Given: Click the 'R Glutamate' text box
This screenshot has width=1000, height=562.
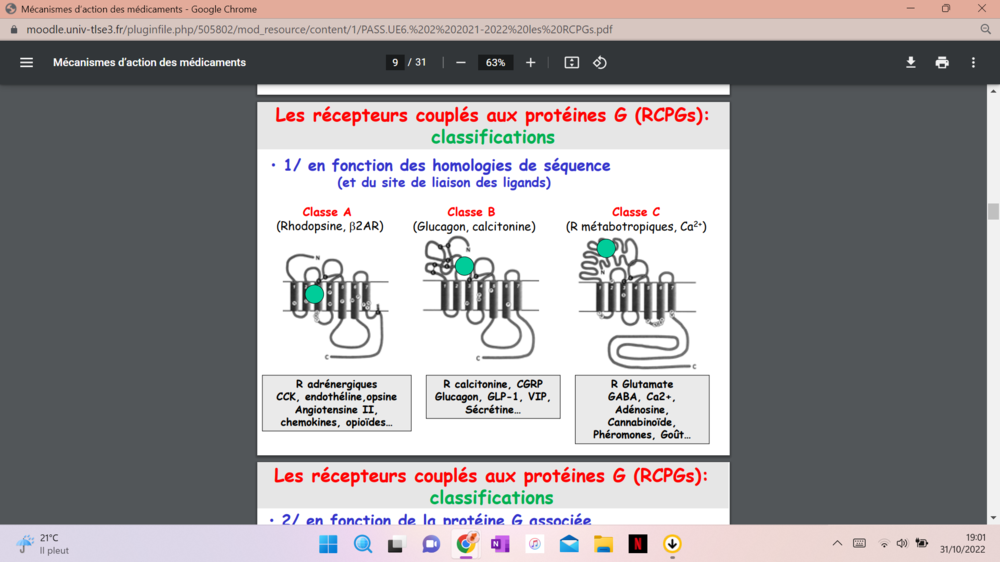Looking at the screenshot, I should (642, 409).
